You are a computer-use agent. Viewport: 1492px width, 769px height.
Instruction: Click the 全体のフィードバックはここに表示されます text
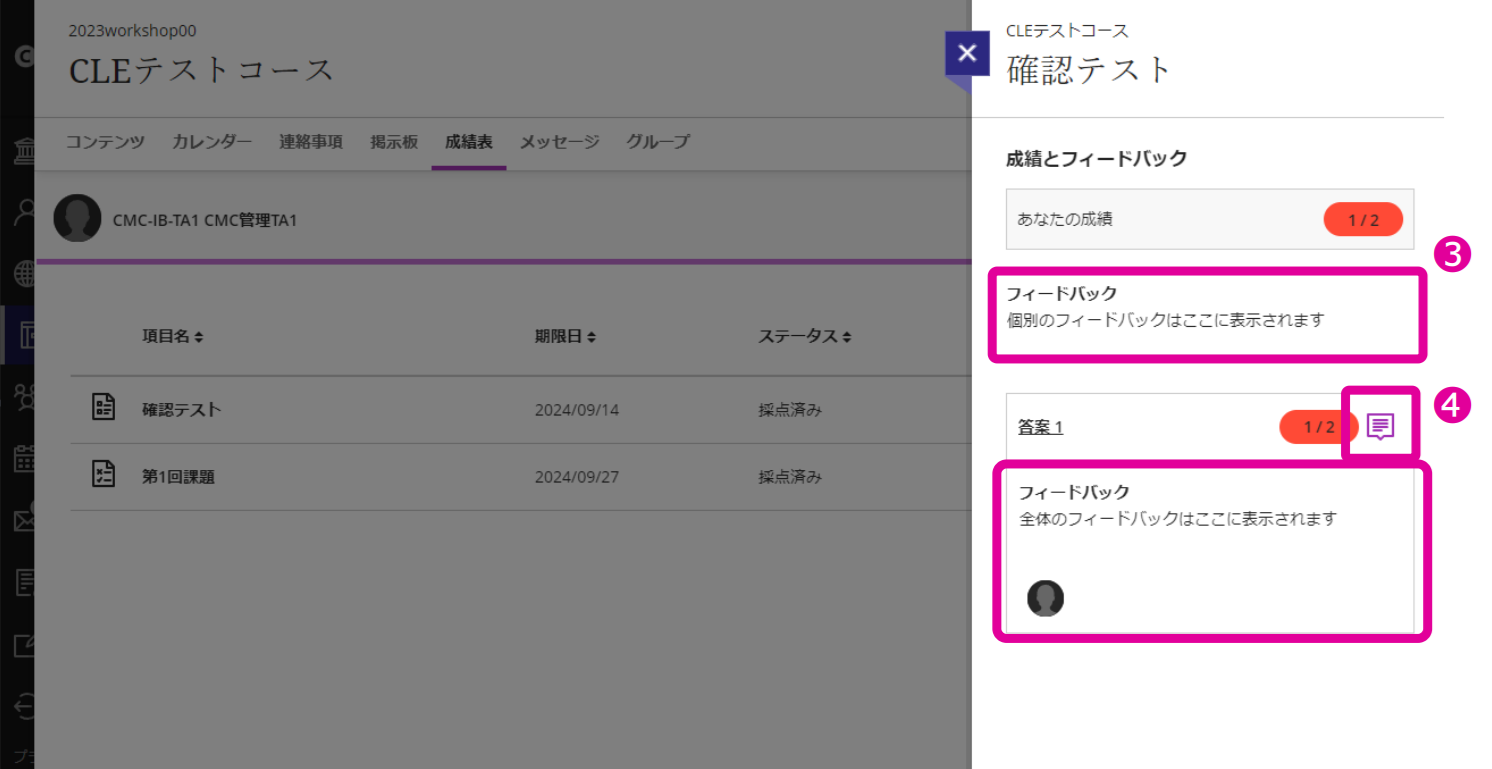pyautogui.click(x=1177, y=519)
